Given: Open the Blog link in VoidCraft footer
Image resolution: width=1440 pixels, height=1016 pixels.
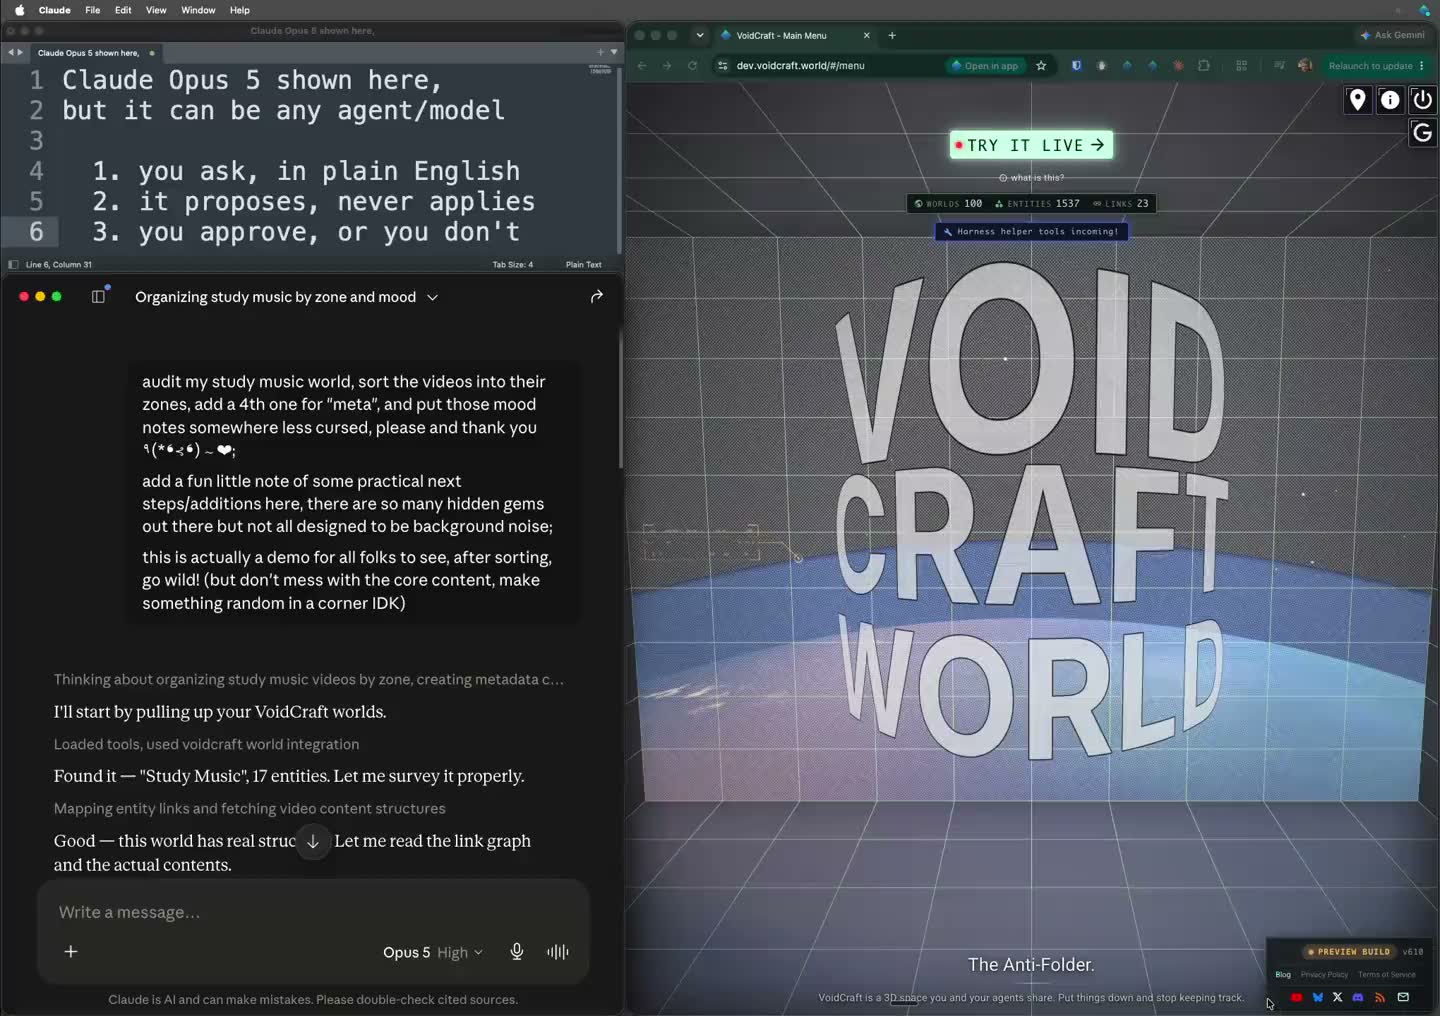Looking at the screenshot, I should coord(1283,975).
